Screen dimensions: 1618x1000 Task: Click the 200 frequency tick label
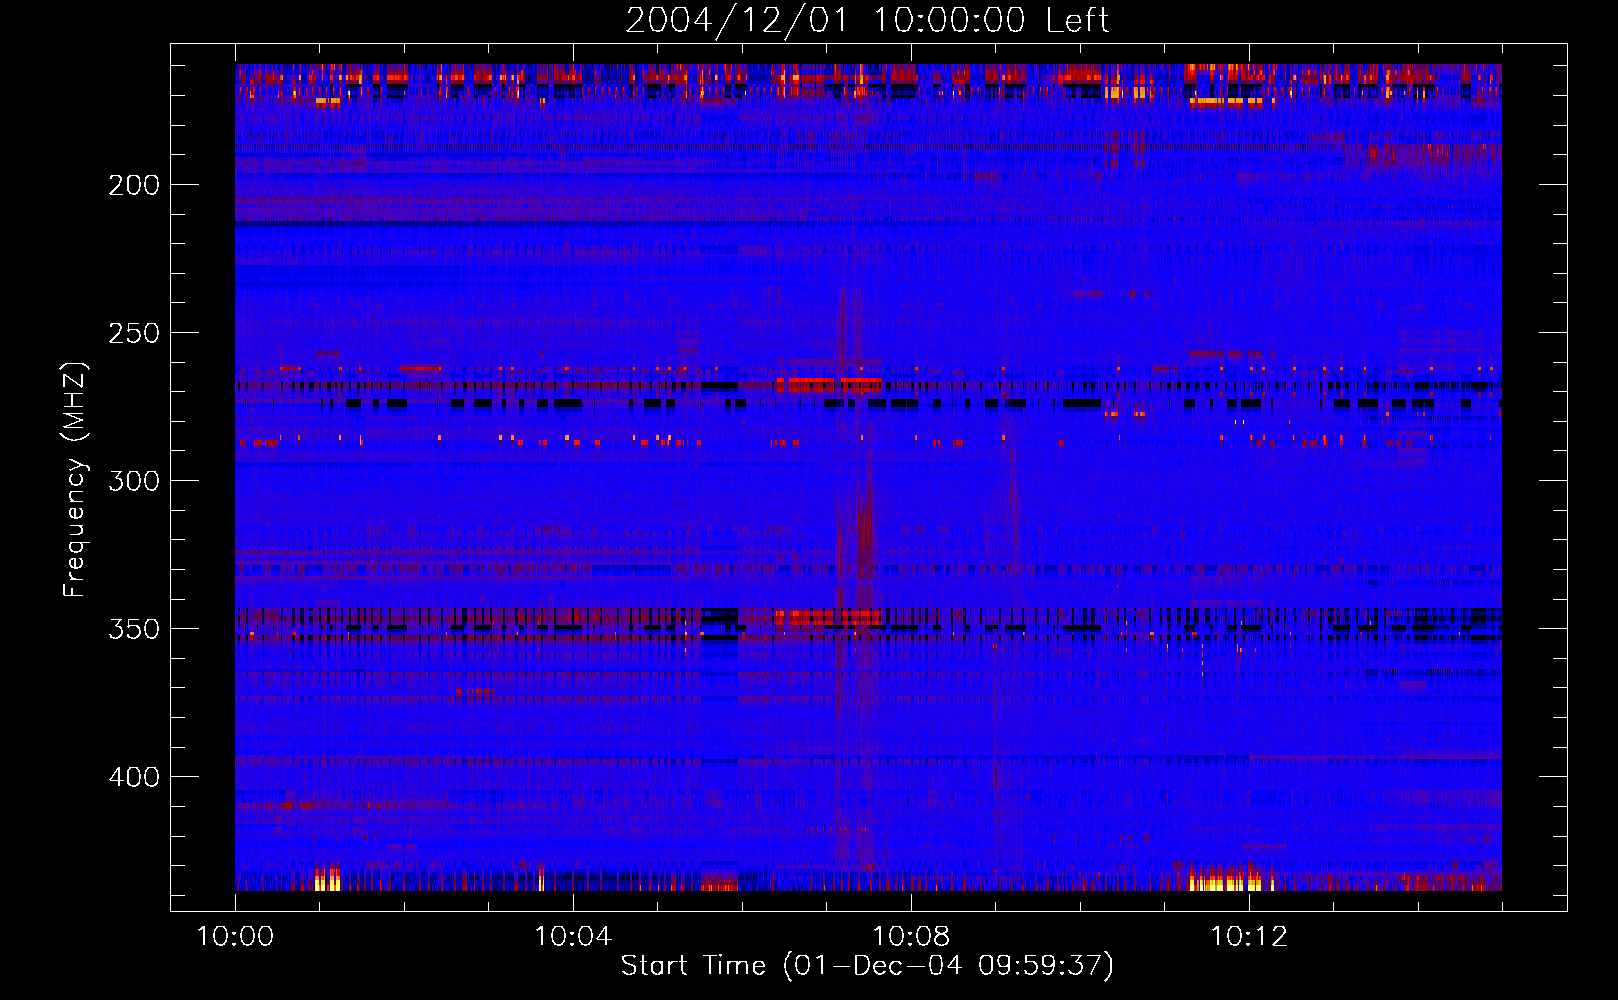tap(134, 185)
